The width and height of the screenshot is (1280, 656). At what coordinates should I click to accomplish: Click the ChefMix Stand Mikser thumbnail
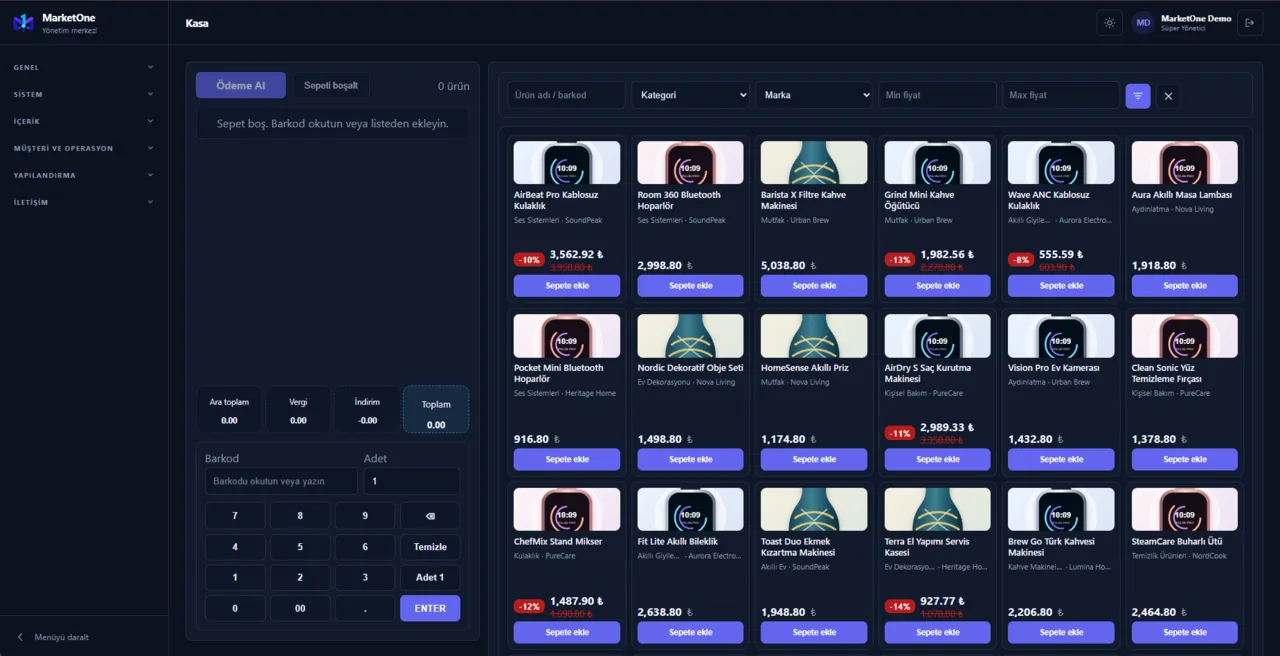pos(567,509)
